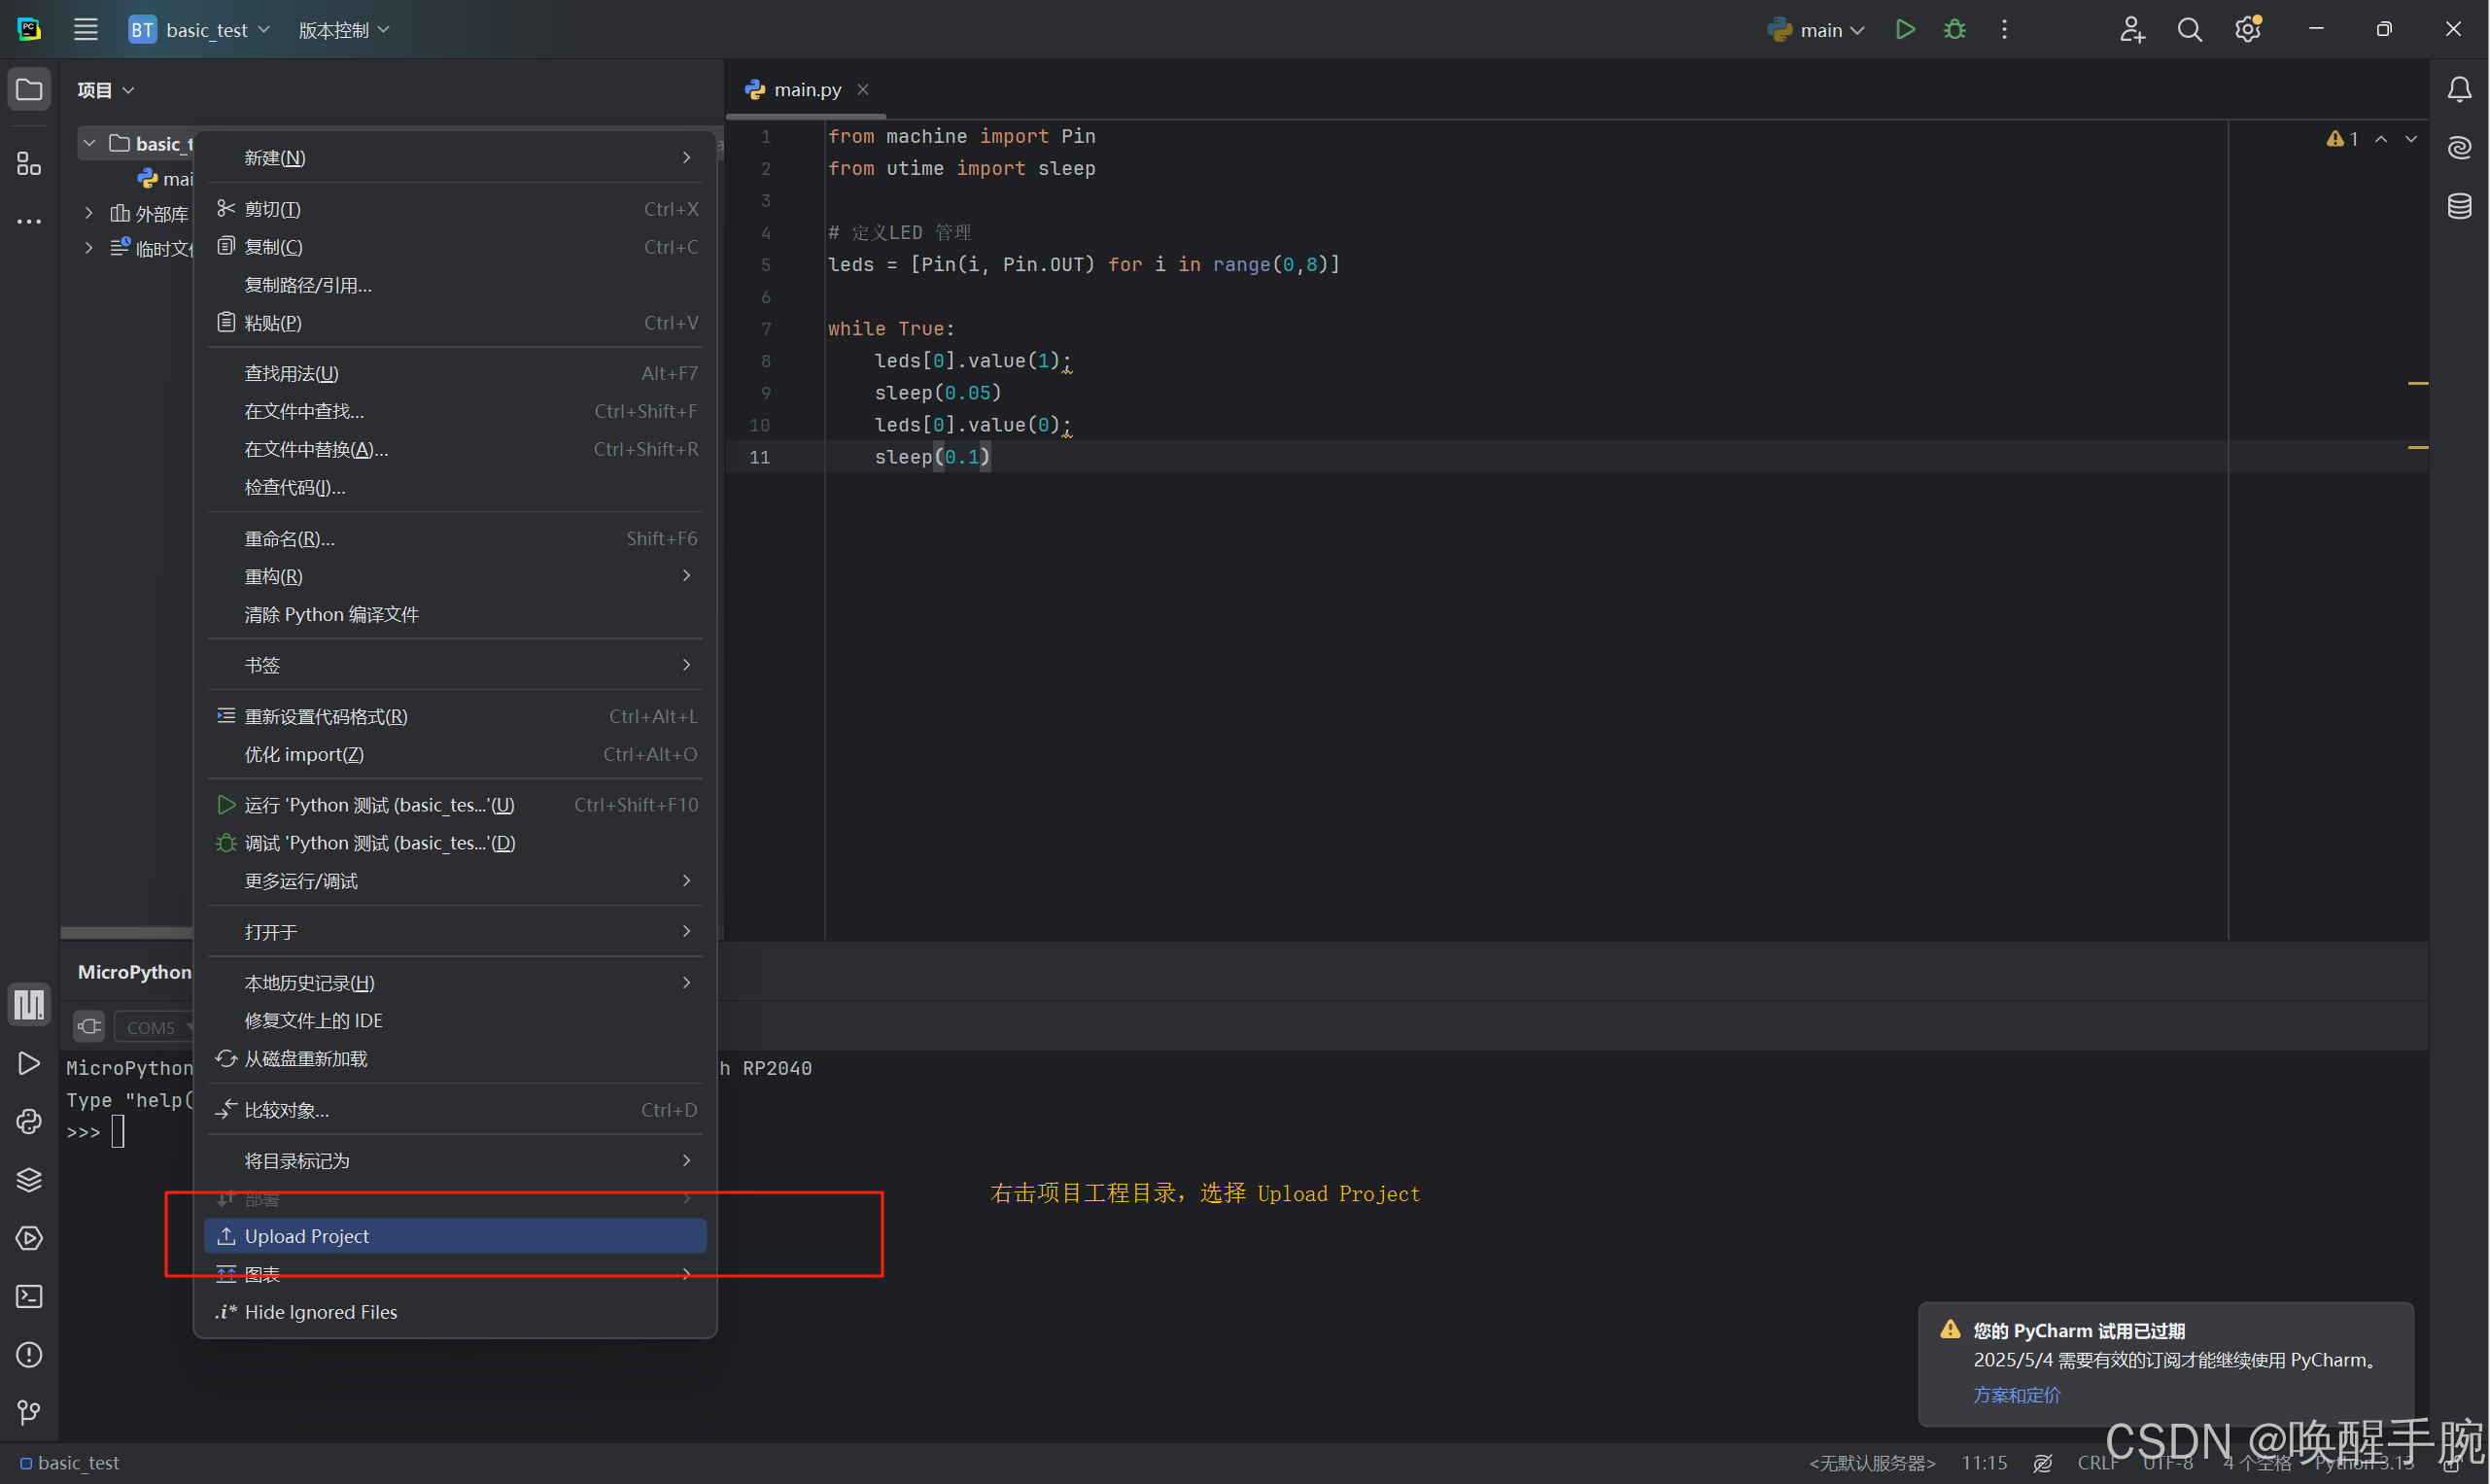Open the Git version control sidebar icon

click(29, 1412)
